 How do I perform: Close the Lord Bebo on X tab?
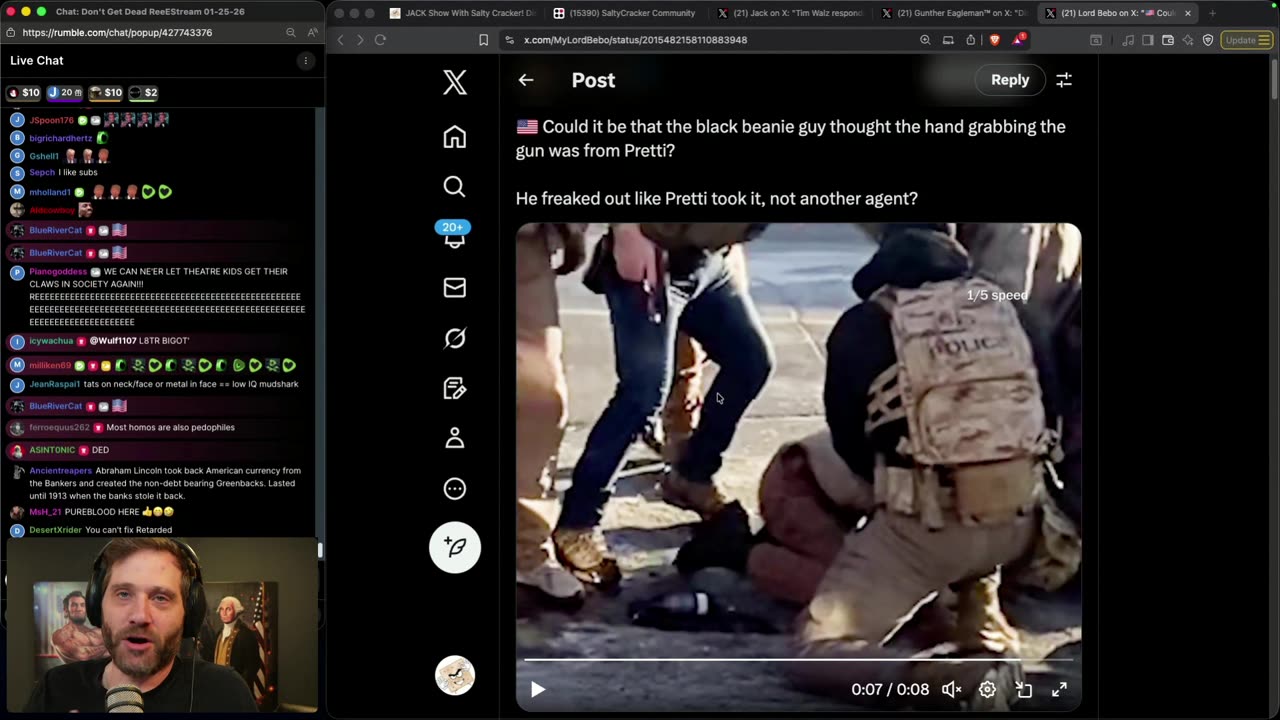[1188, 13]
